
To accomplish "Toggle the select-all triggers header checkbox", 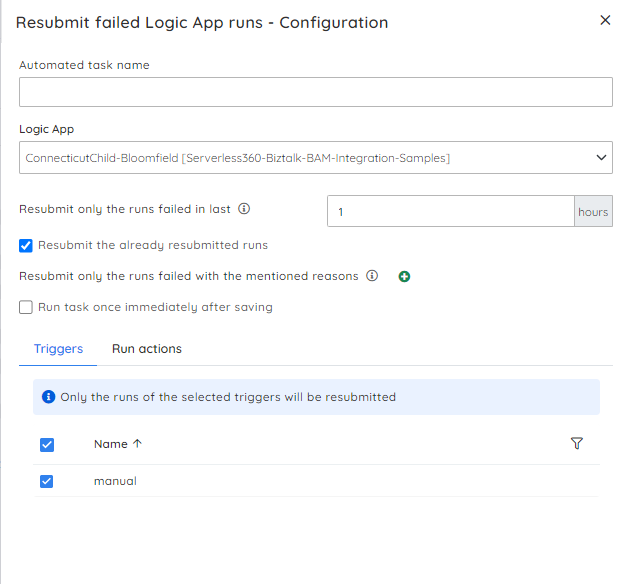I will click(x=47, y=444).
